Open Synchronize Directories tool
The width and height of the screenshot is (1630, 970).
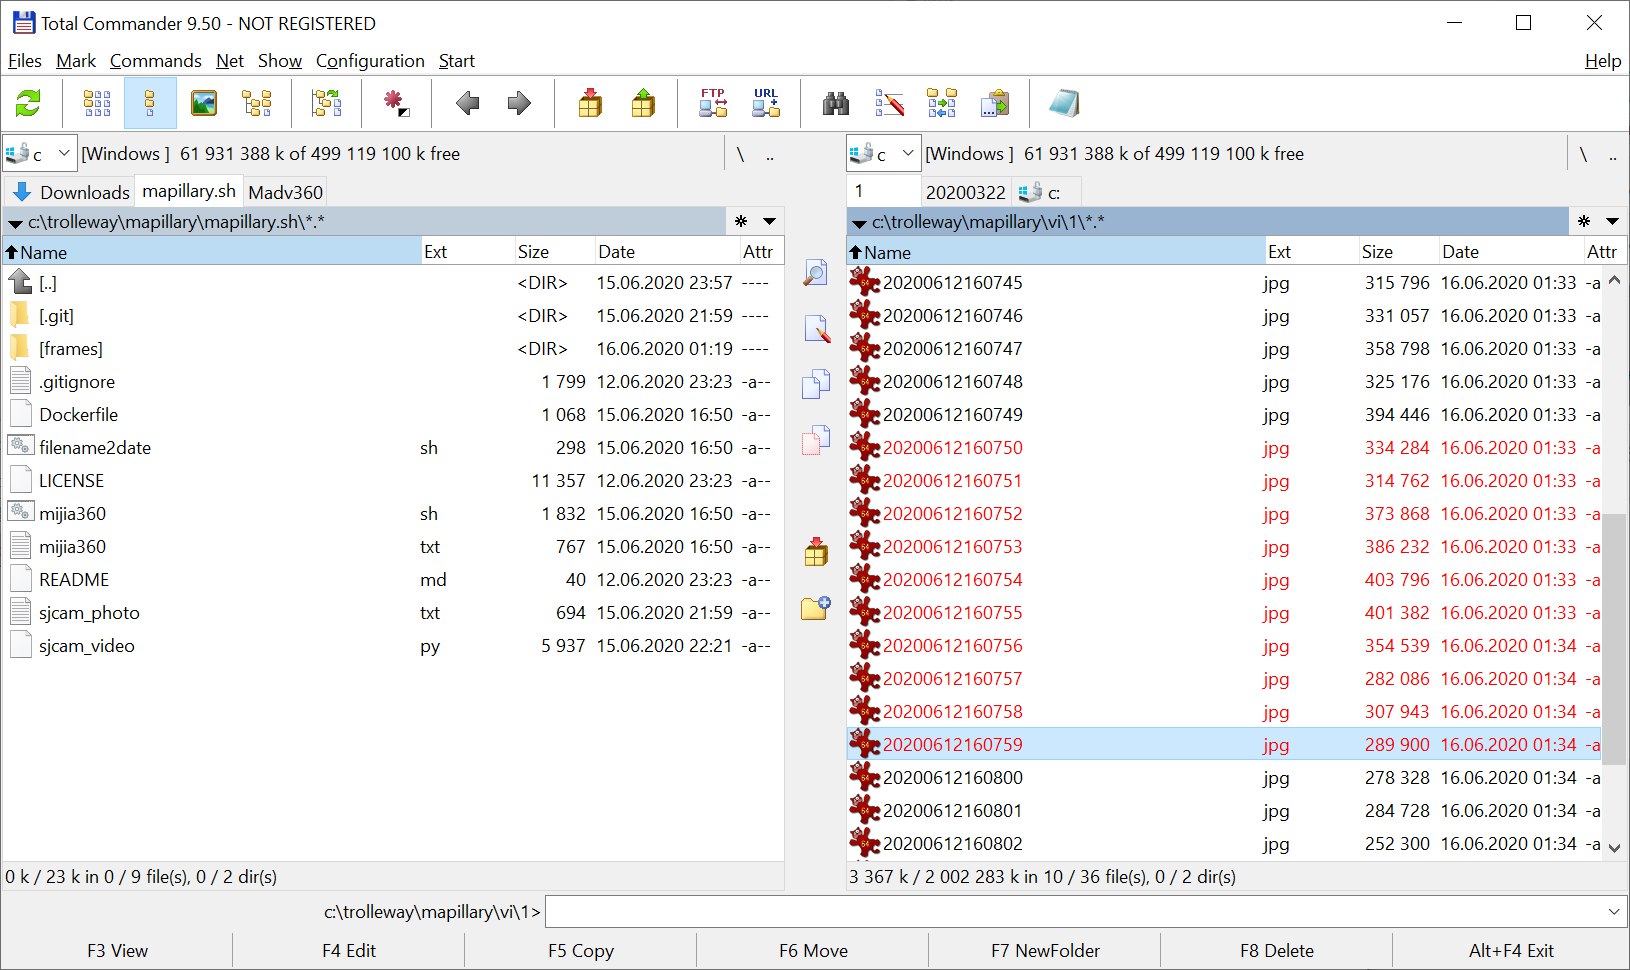(942, 103)
